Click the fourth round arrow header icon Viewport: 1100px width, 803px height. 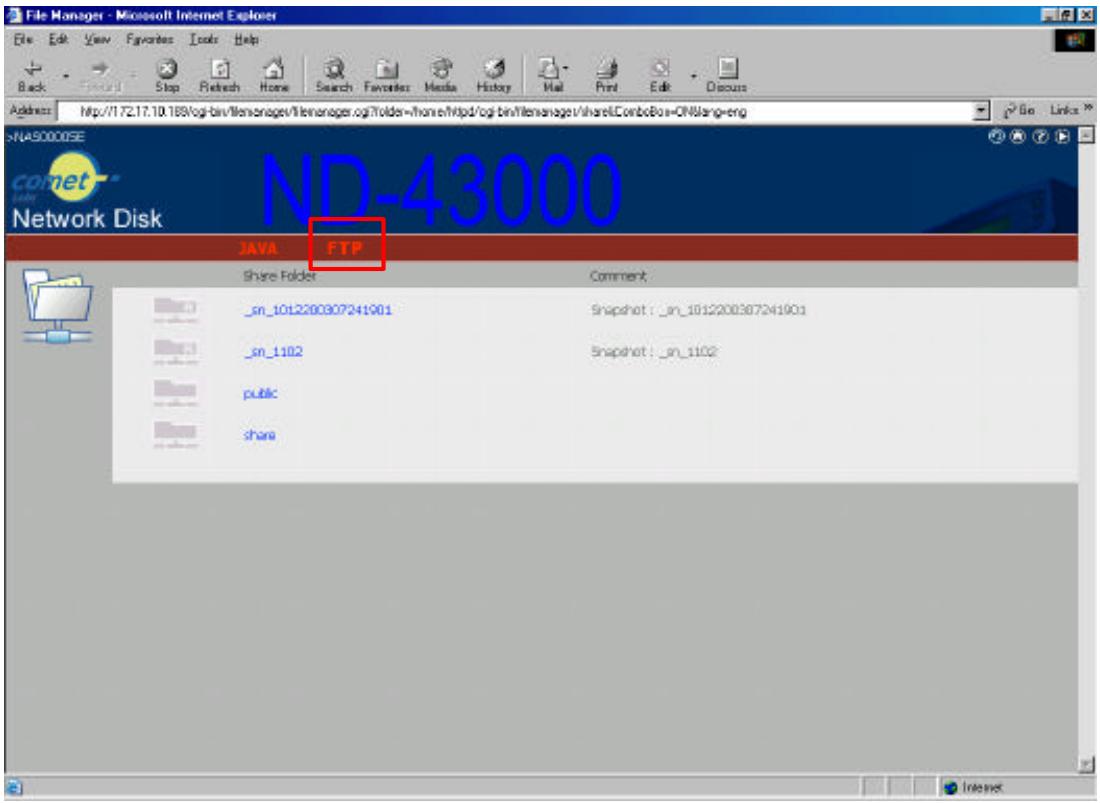1062,137
